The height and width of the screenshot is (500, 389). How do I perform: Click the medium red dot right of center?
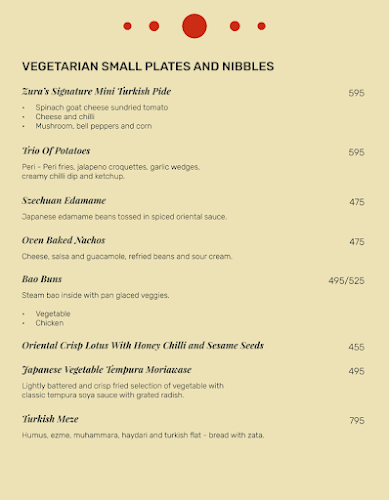[x=235, y=26]
